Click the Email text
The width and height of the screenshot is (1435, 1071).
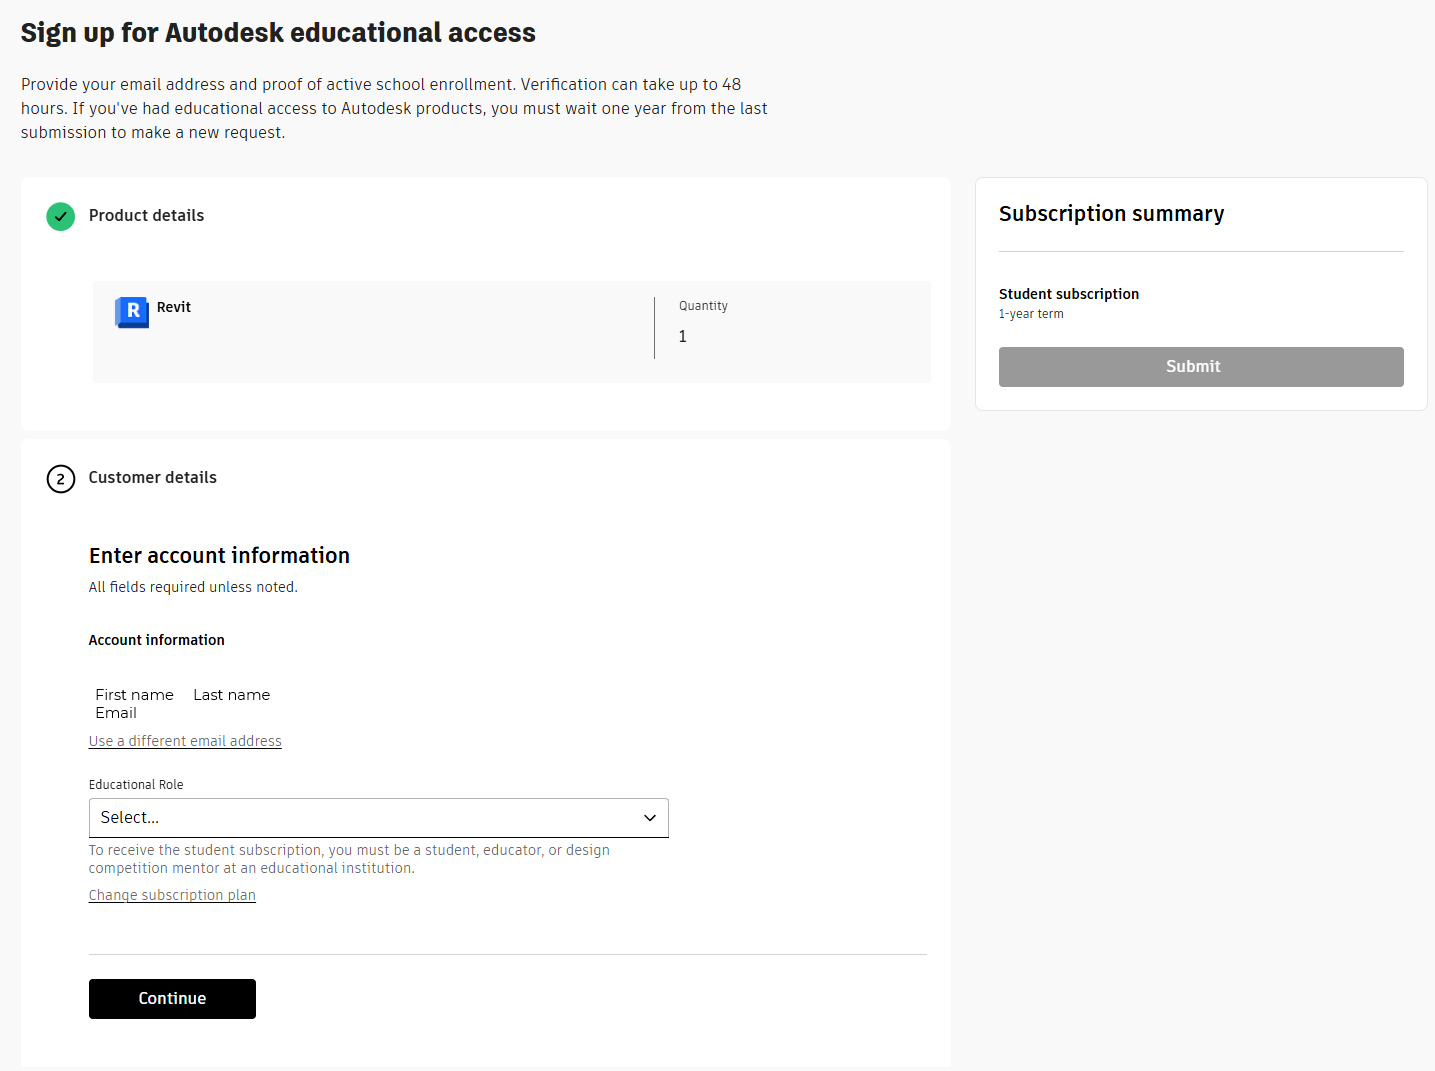pos(116,713)
